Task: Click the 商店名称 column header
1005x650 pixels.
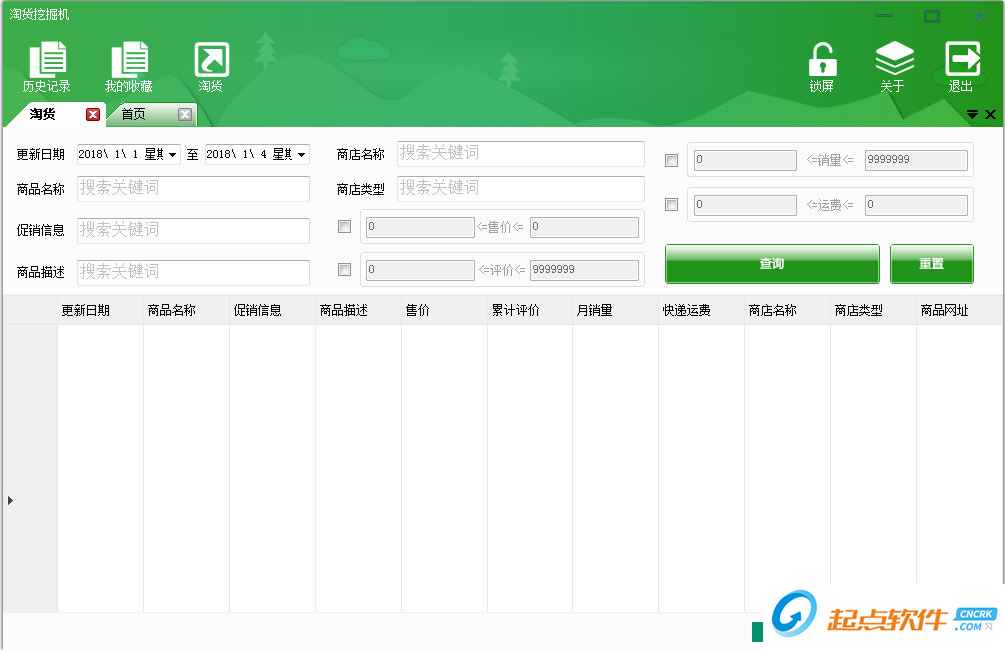Action: (787, 310)
